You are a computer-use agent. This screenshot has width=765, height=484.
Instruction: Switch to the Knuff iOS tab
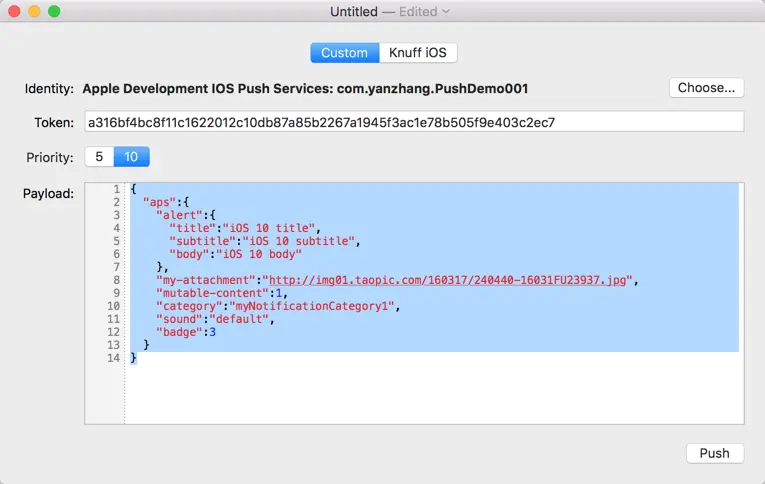point(418,53)
